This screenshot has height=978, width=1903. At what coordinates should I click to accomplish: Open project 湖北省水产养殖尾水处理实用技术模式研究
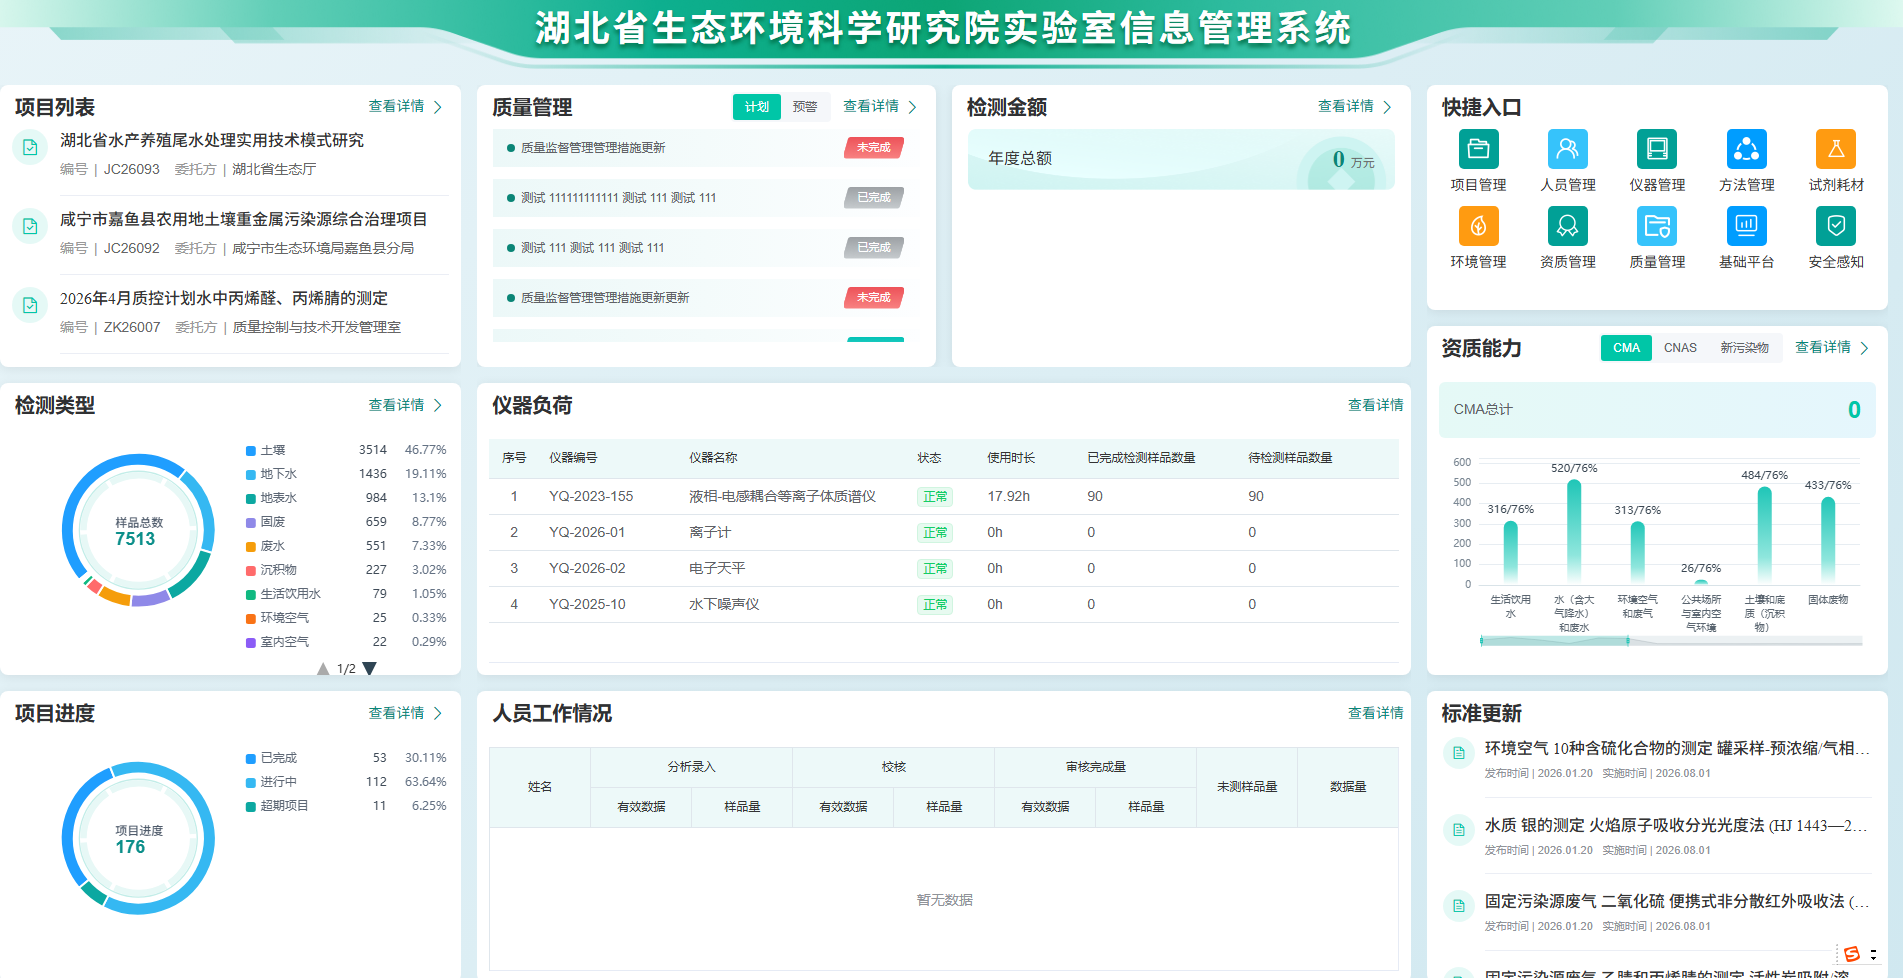click(x=212, y=140)
